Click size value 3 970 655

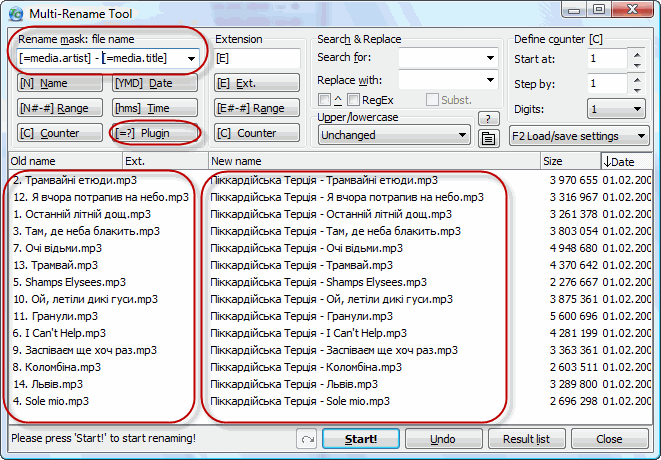pos(574,180)
